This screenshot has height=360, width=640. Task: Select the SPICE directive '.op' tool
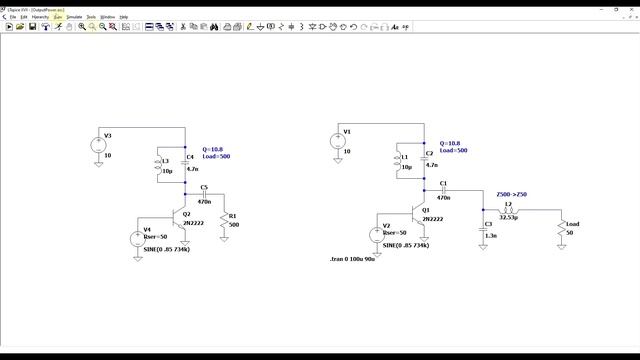pyautogui.click(x=405, y=27)
